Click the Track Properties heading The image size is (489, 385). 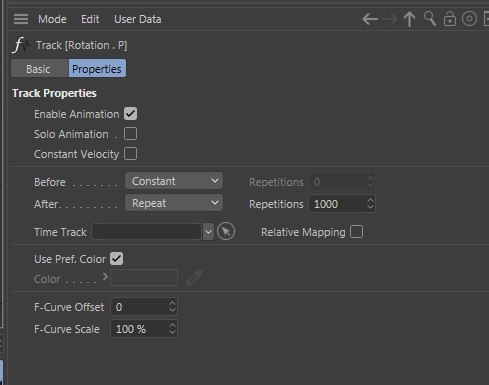[x=54, y=93]
